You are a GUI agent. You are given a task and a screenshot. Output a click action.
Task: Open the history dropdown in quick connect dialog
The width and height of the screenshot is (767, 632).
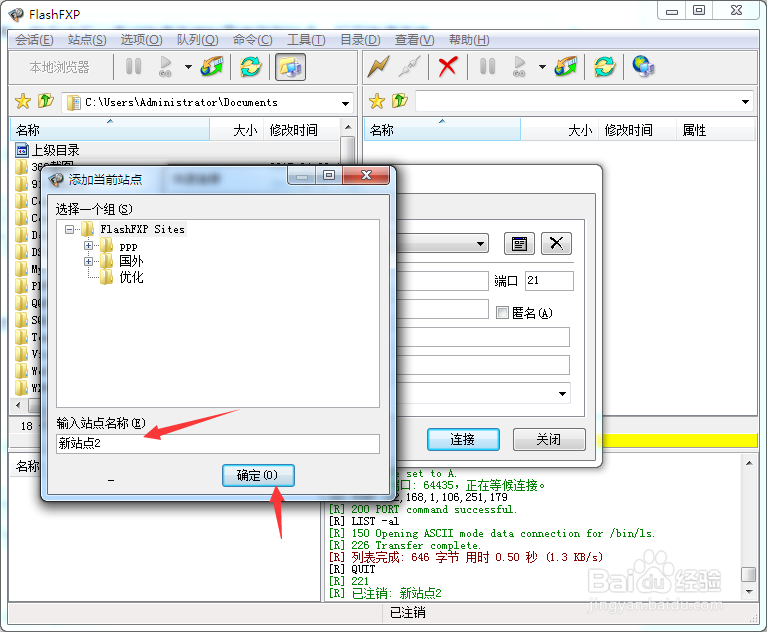(x=480, y=244)
